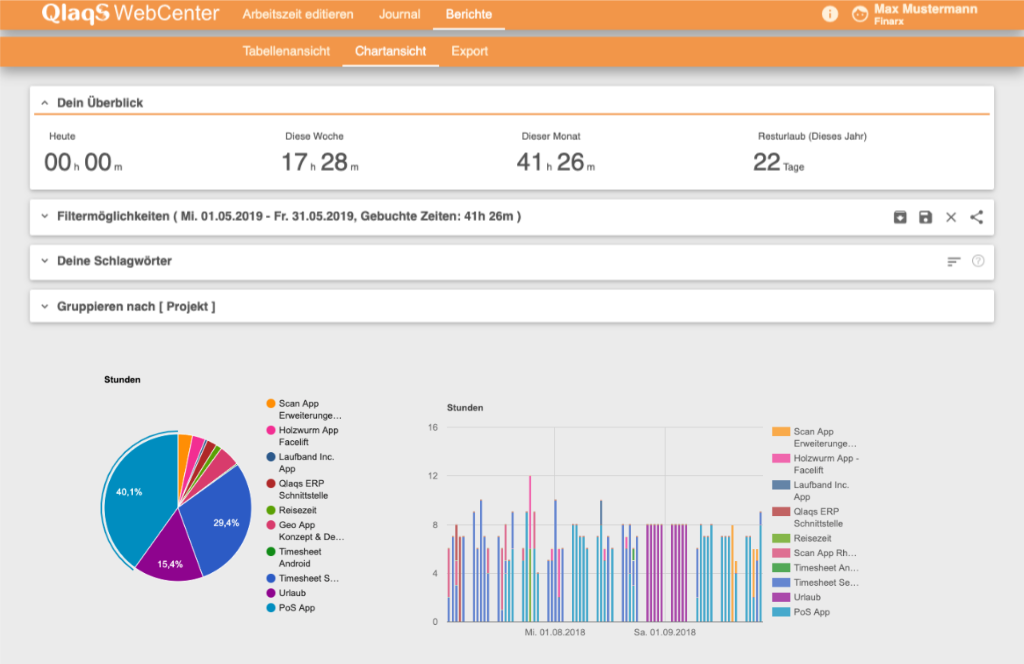This screenshot has height=664, width=1024.
Task: Click the Diese Woche 17h 28m value
Action: [319, 162]
